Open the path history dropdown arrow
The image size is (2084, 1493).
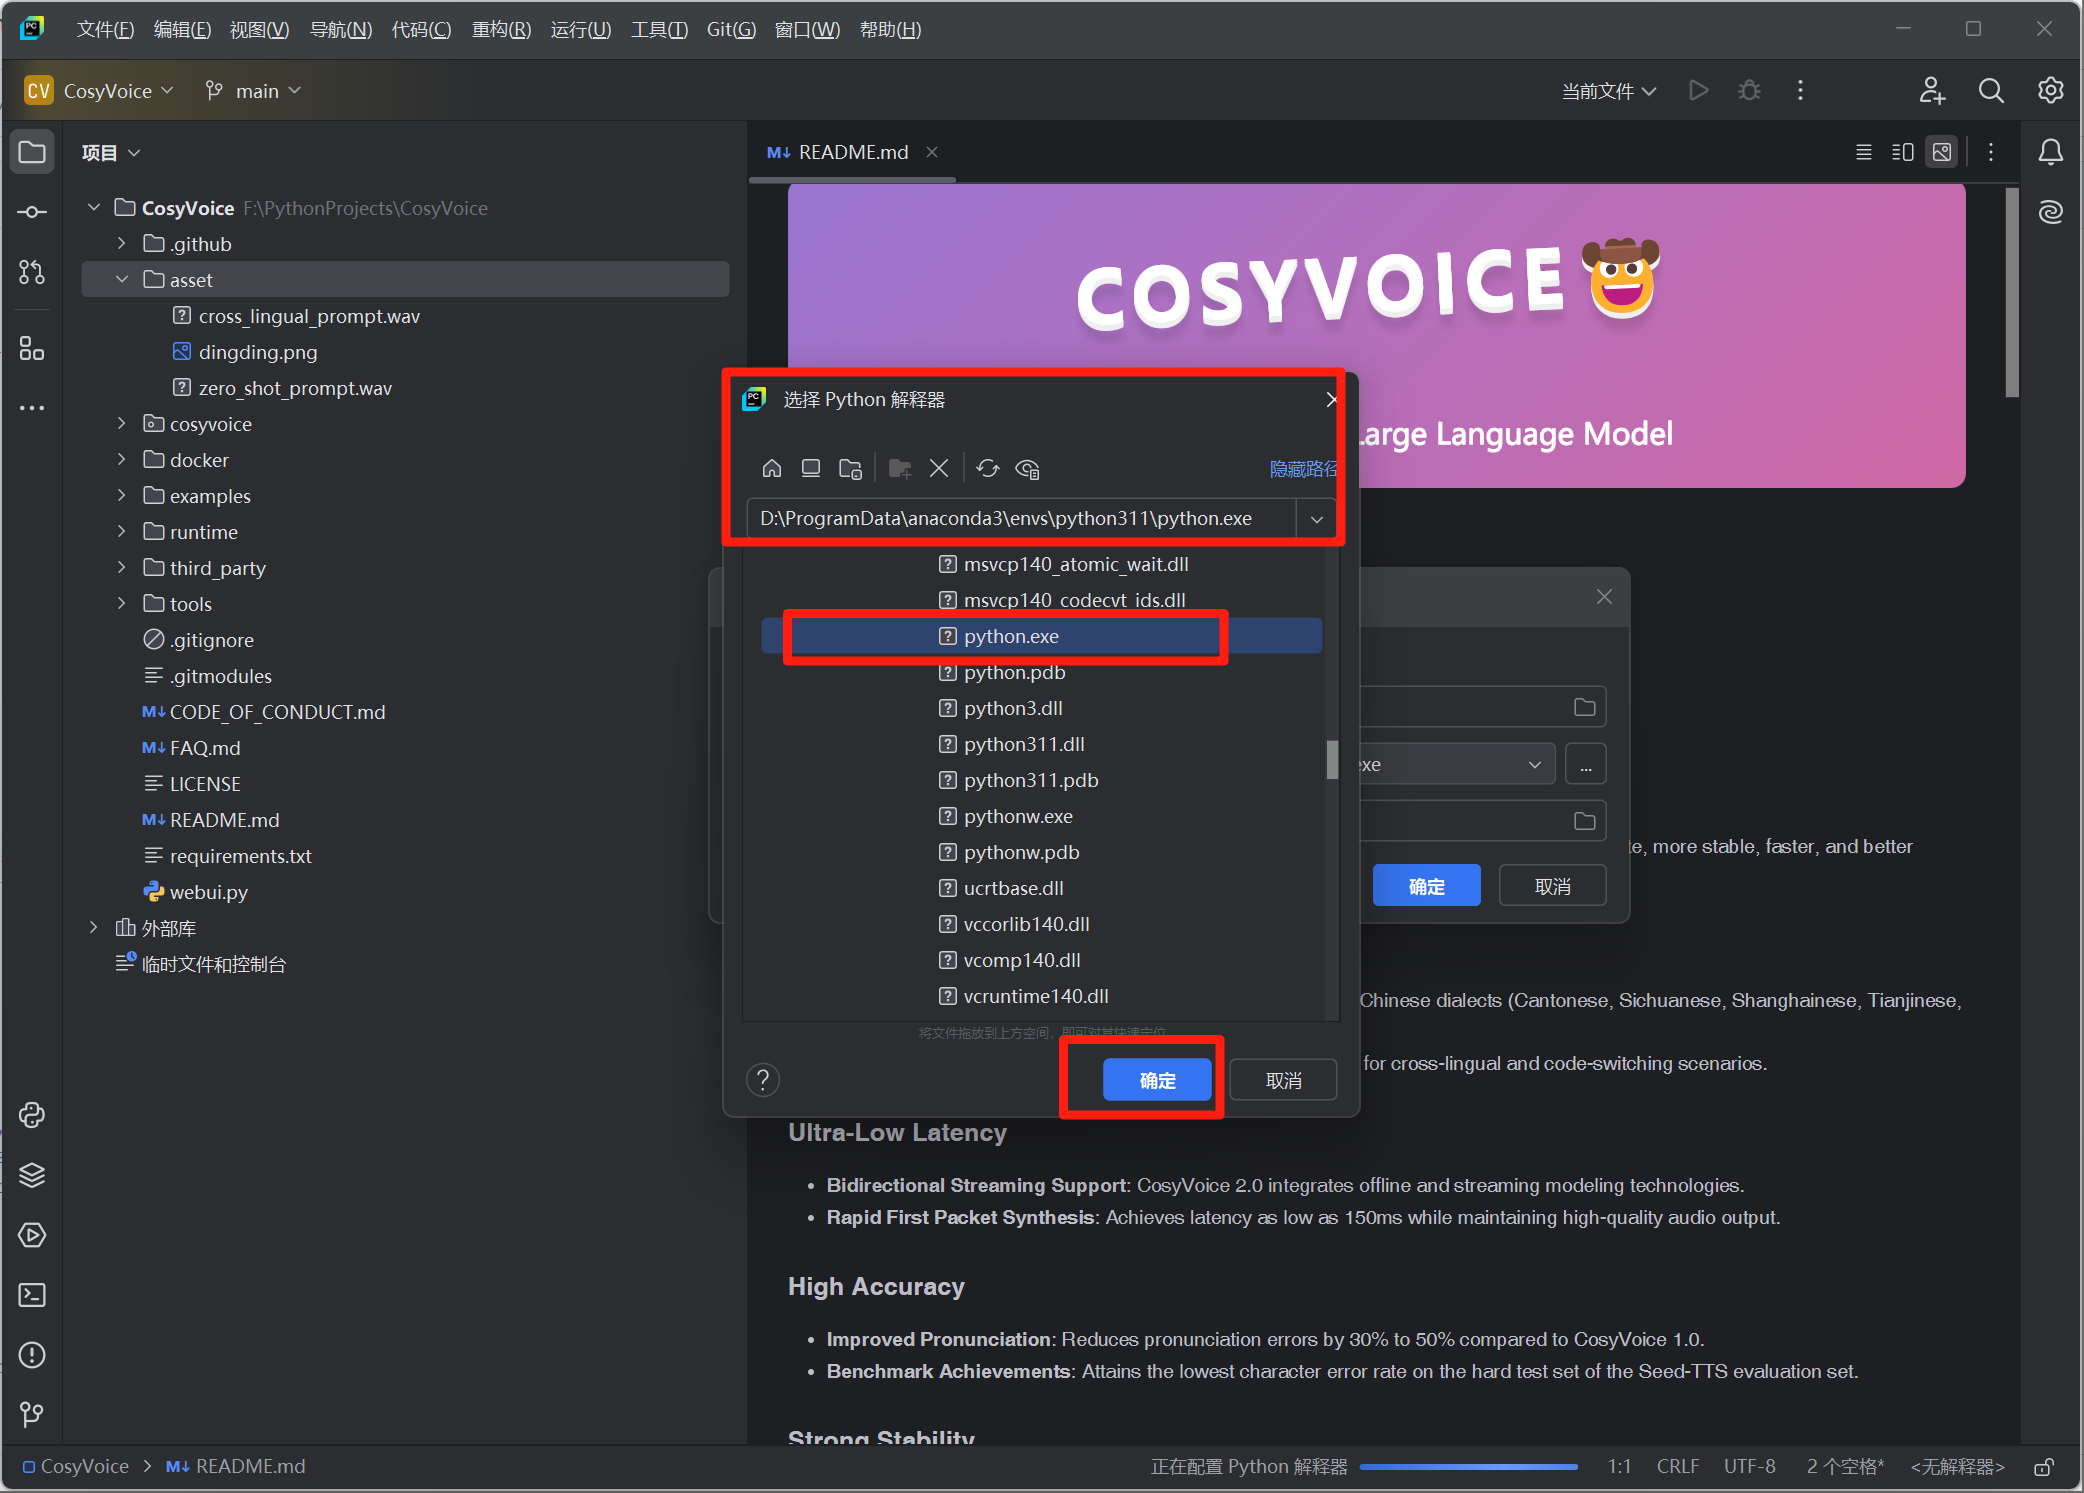(1316, 519)
